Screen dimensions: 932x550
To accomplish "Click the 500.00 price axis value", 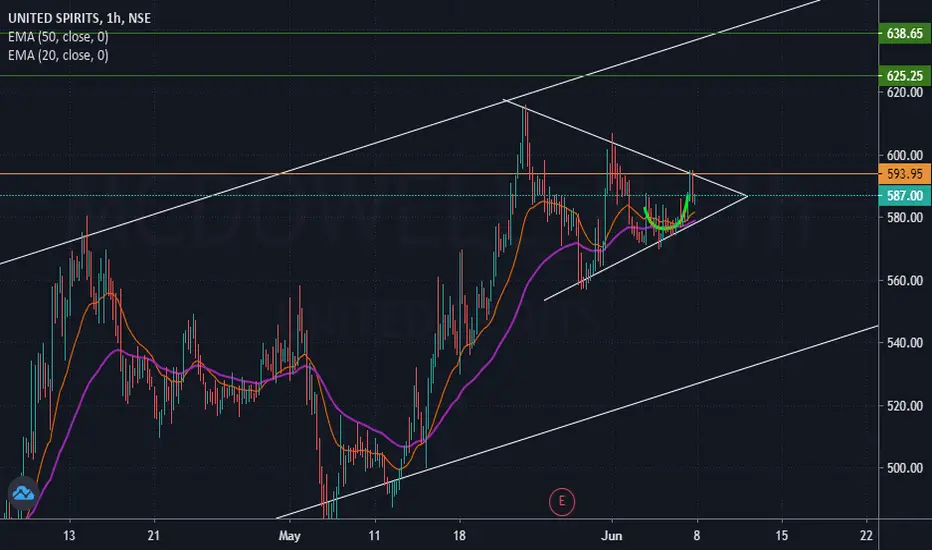I will [905, 468].
